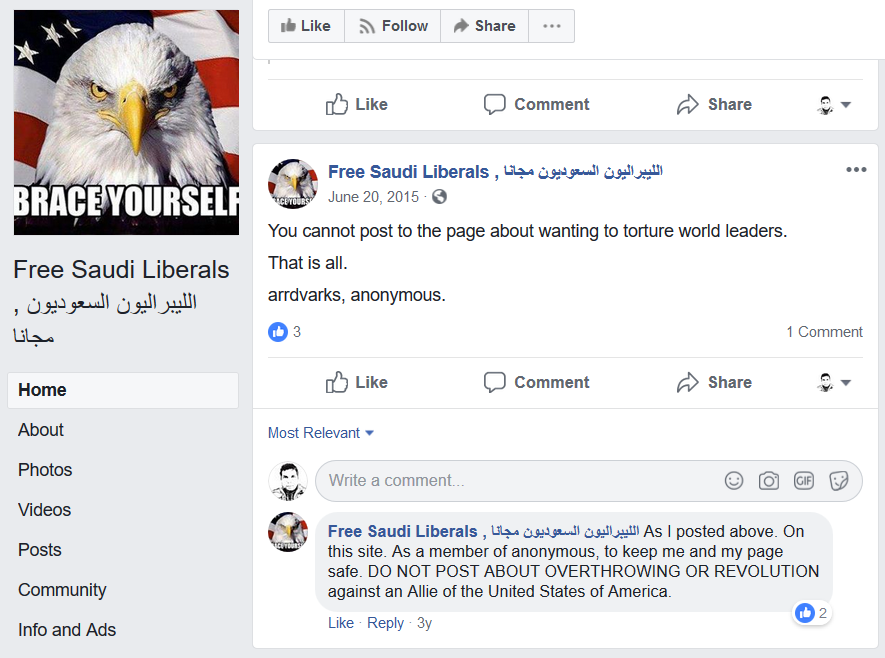885x658 pixels.
Task: Toggle Like on the page header
Action: (306, 26)
